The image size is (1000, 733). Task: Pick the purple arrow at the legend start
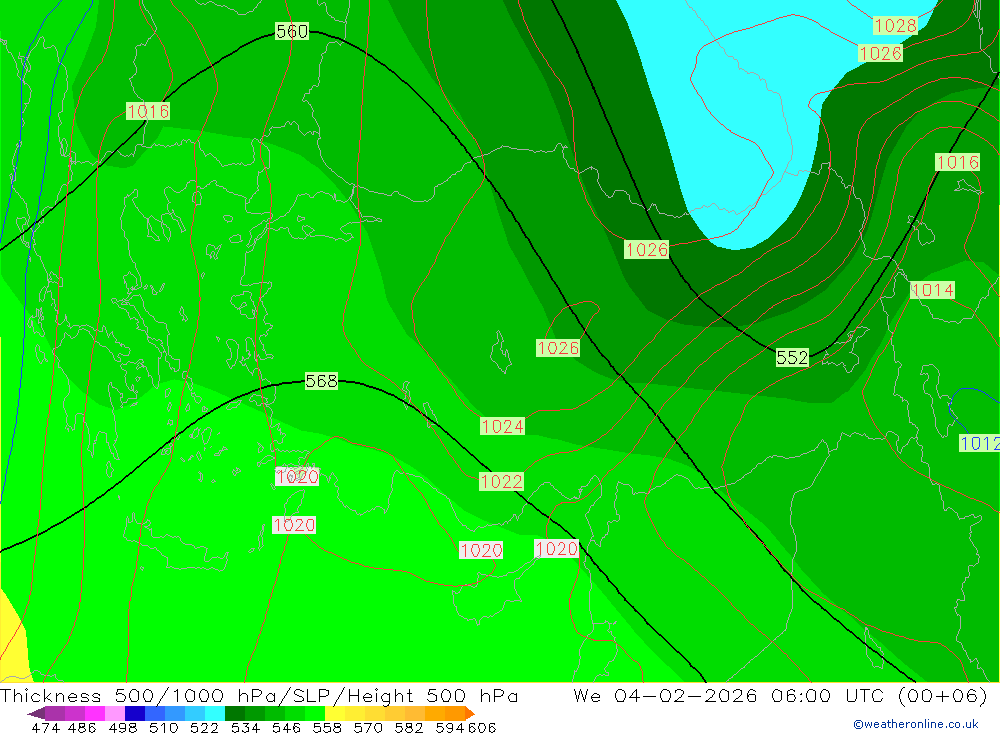tap(36, 713)
